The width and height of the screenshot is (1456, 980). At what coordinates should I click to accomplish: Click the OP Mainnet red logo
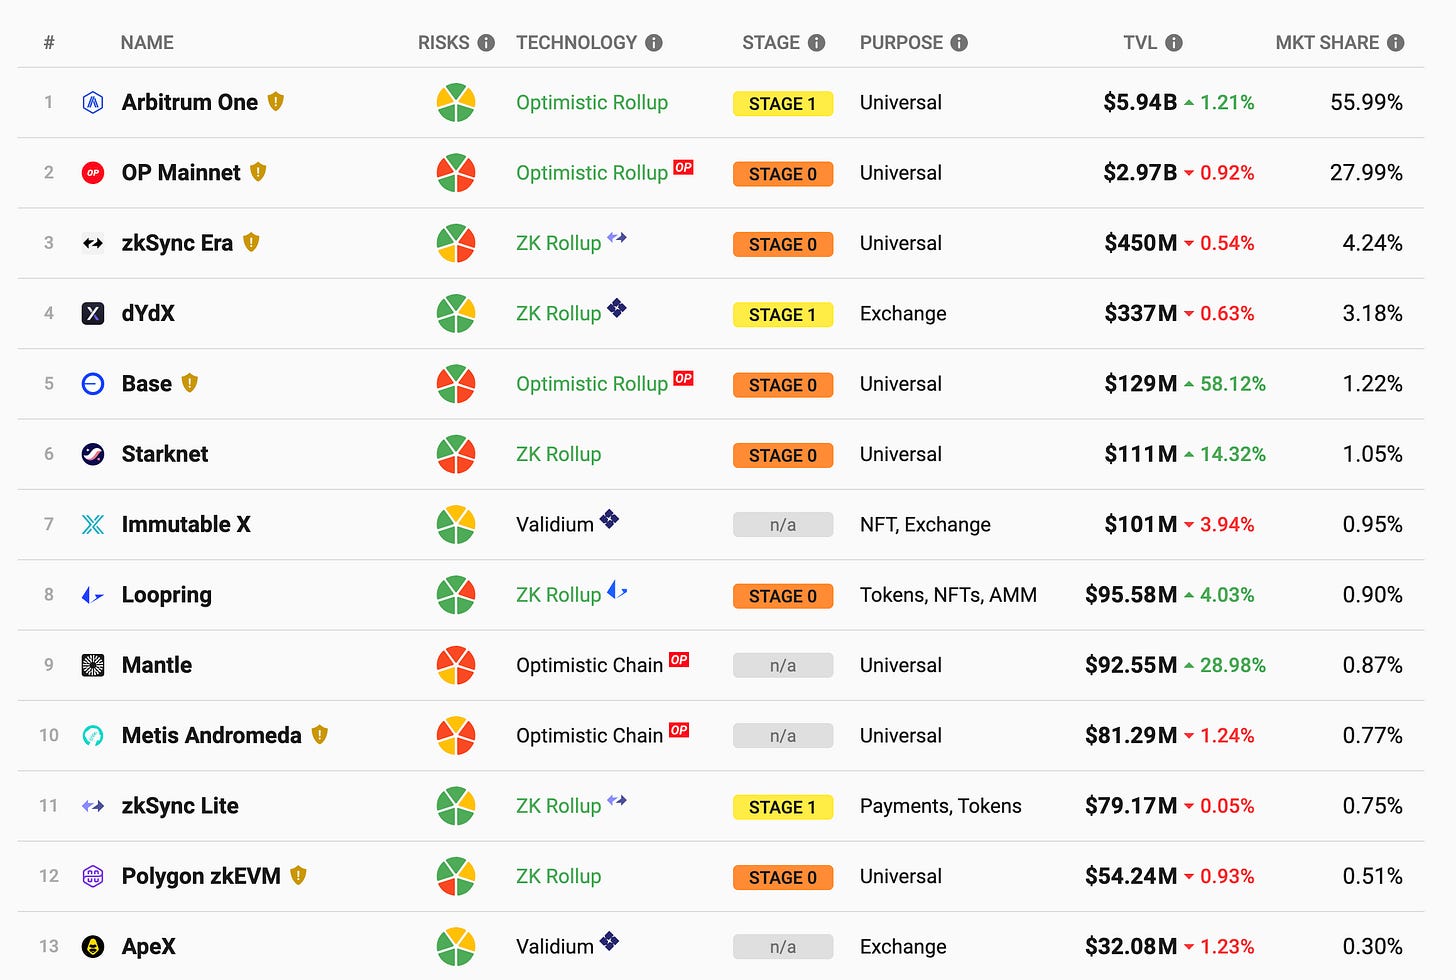tap(93, 173)
